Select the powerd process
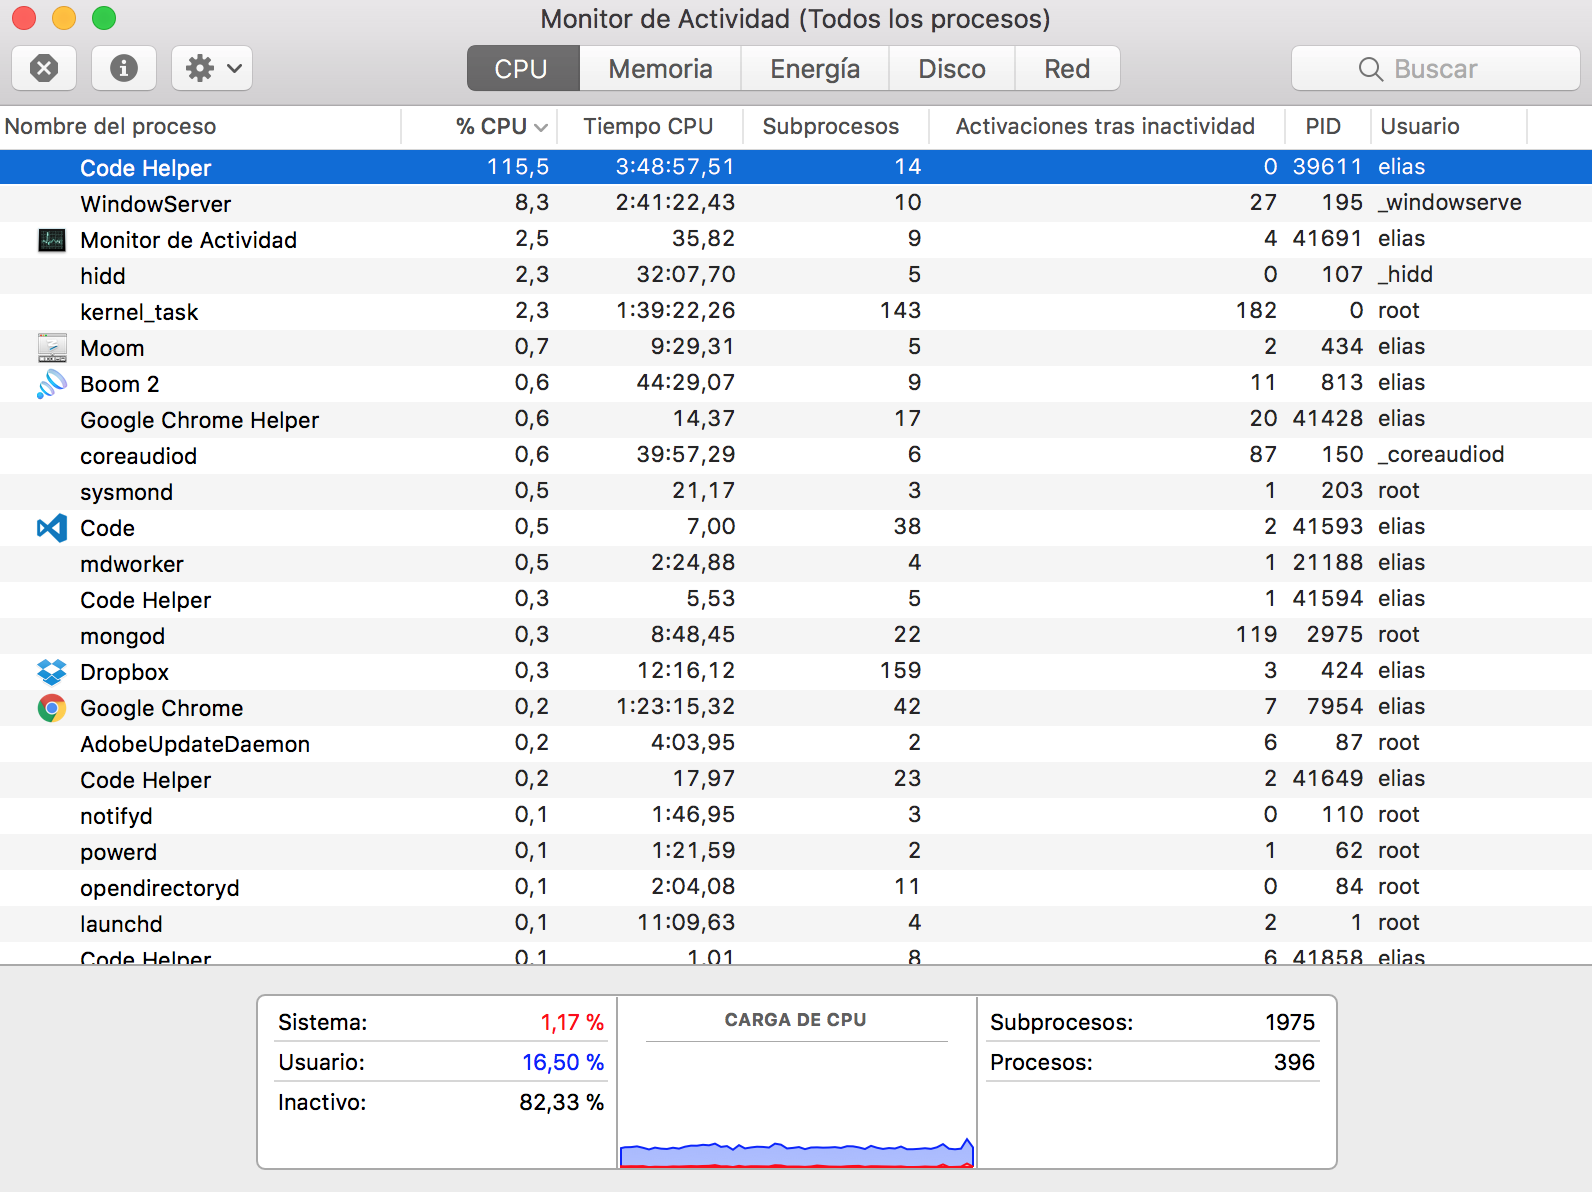The image size is (1592, 1192). pos(796,851)
